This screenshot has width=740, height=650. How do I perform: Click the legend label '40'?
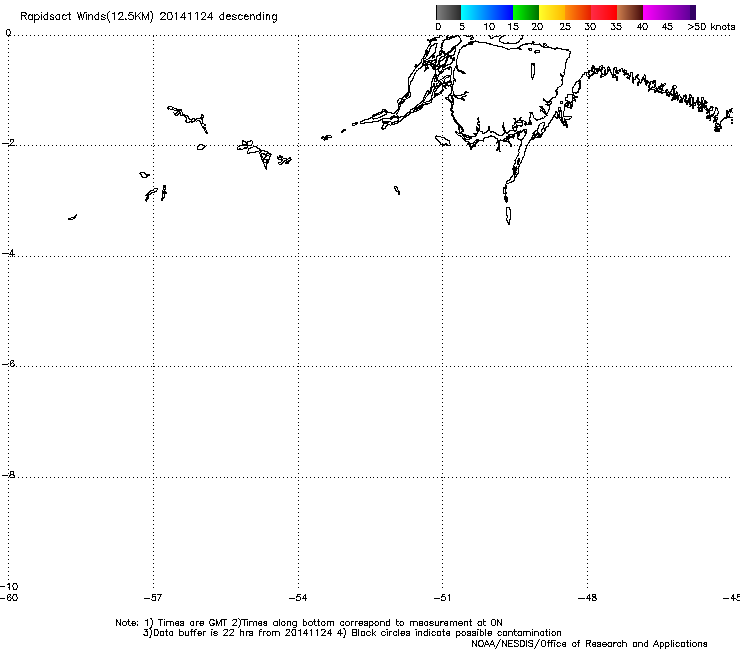642,27
